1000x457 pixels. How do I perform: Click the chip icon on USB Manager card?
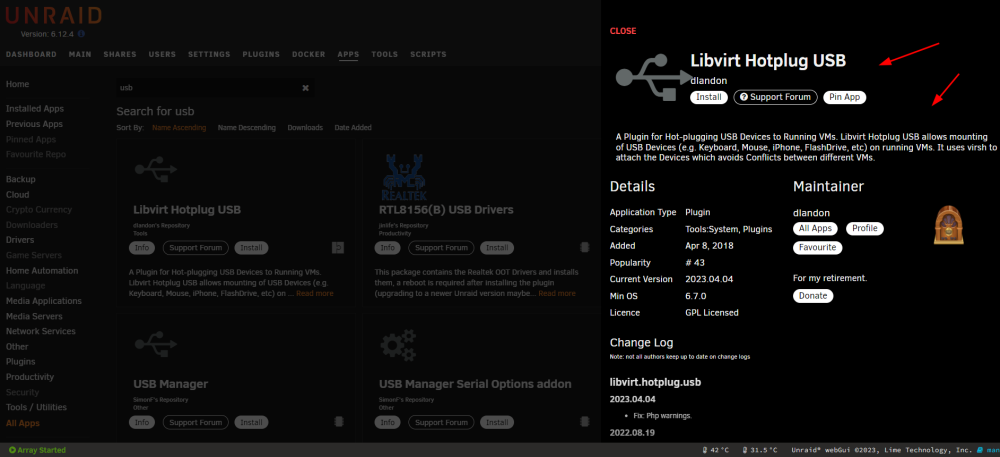[339, 422]
